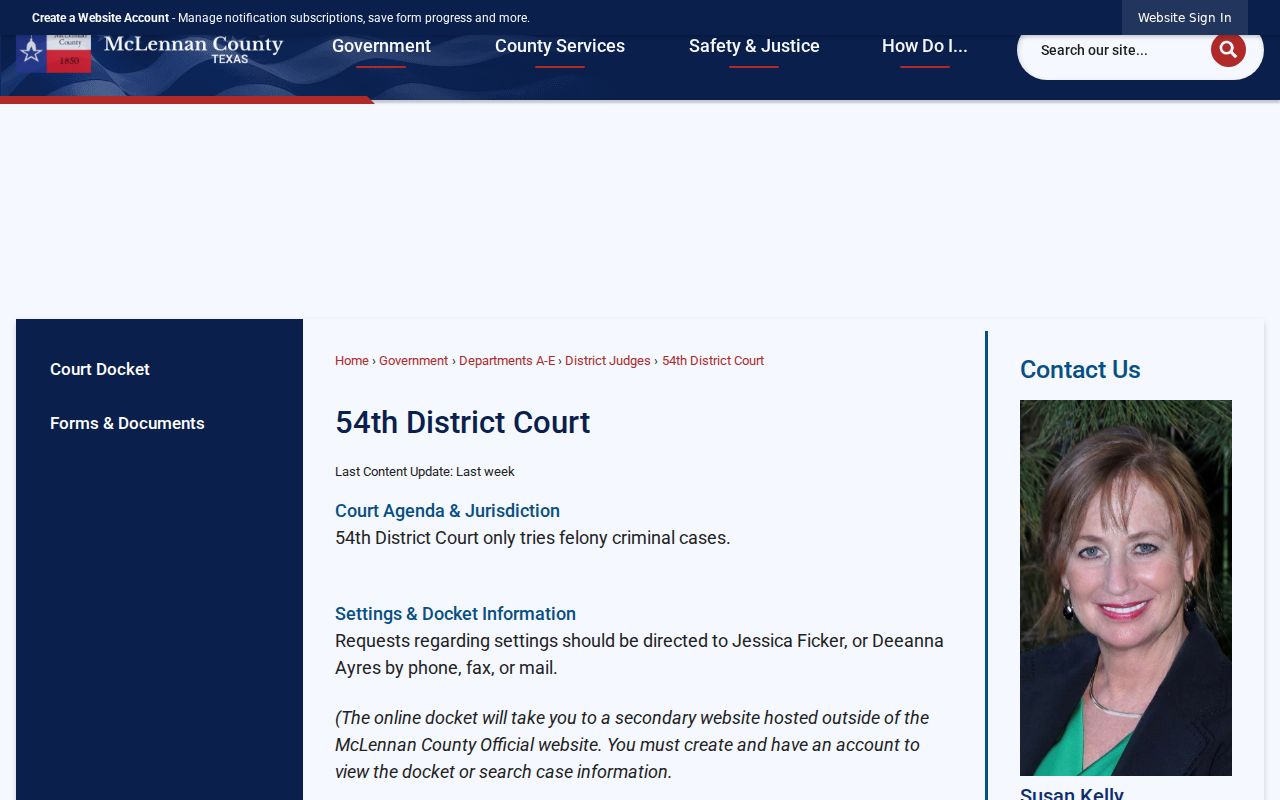Screen dimensions: 1280x800
Task: Click the Website Sign In button
Action: [x=1184, y=18]
